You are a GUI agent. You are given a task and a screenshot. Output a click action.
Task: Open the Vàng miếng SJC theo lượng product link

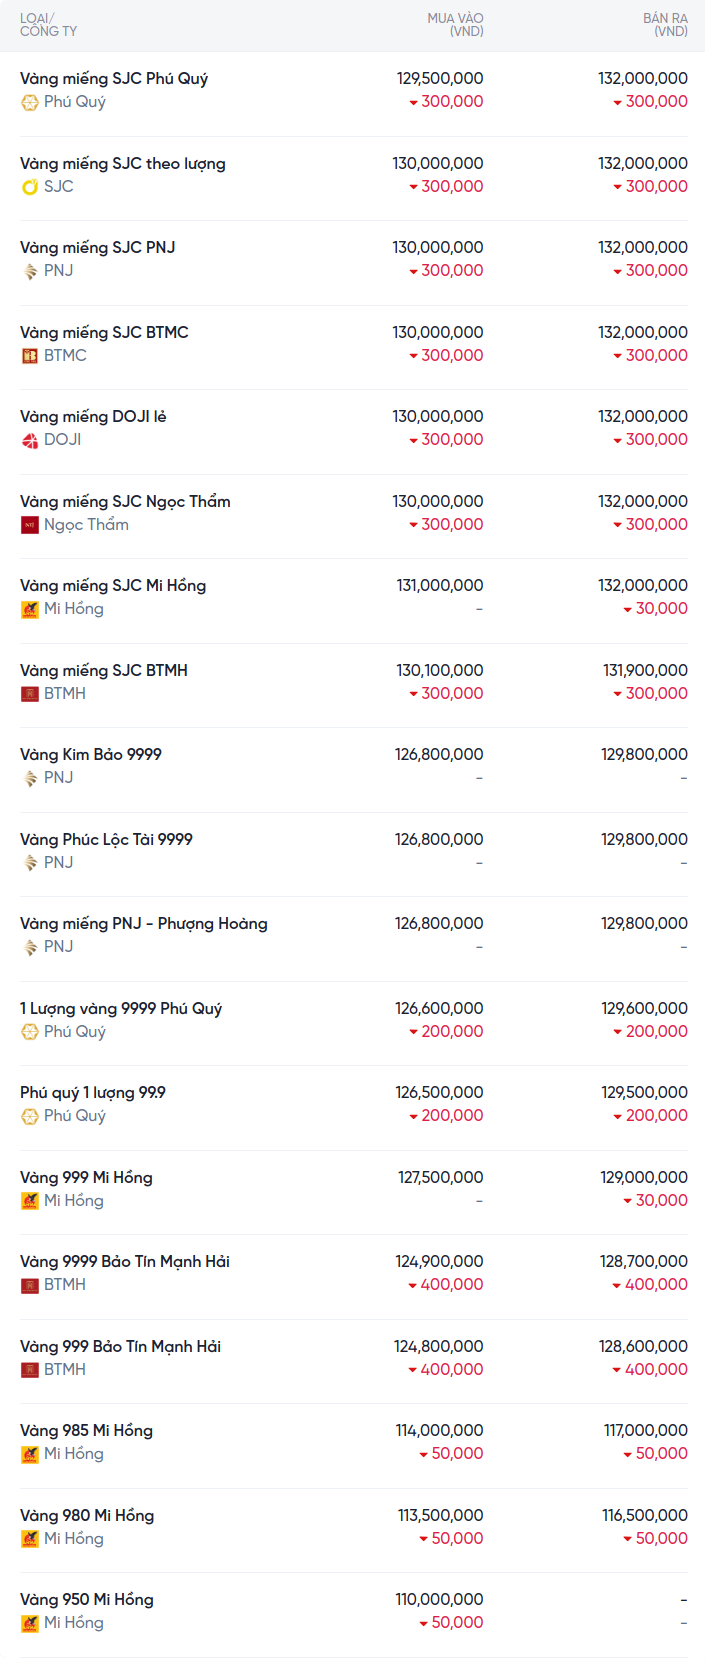pos(123,163)
